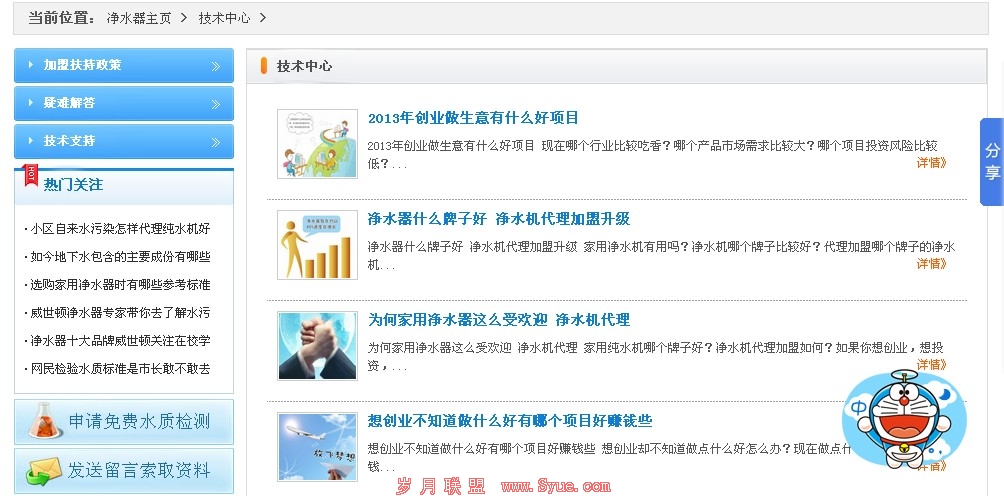Open article 2013年创业做生意有什么好项目
The width and height of the screenshot is (1004, 496).
click(473, 118)
